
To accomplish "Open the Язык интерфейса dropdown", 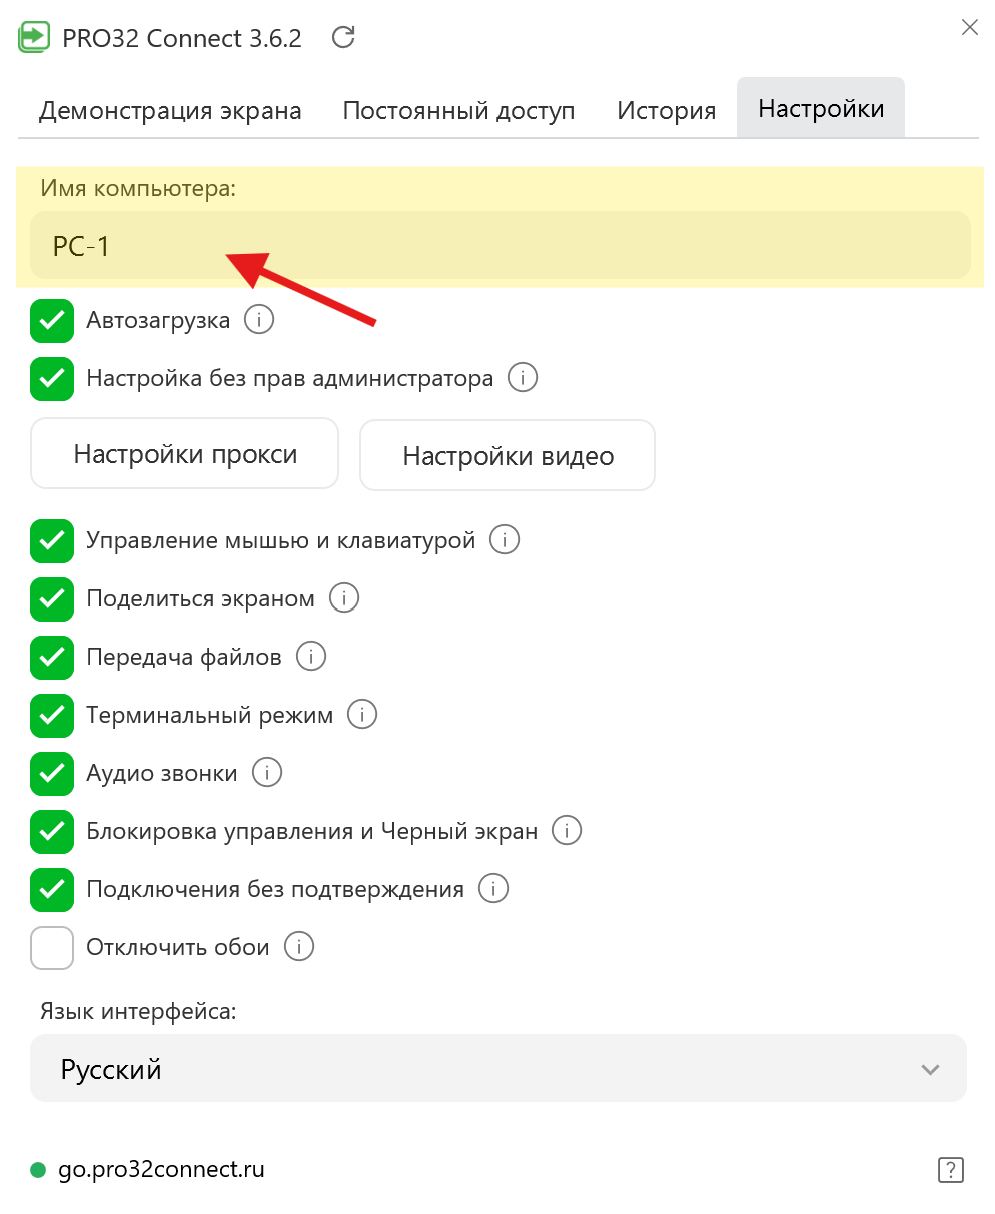I will [498, 1069].
